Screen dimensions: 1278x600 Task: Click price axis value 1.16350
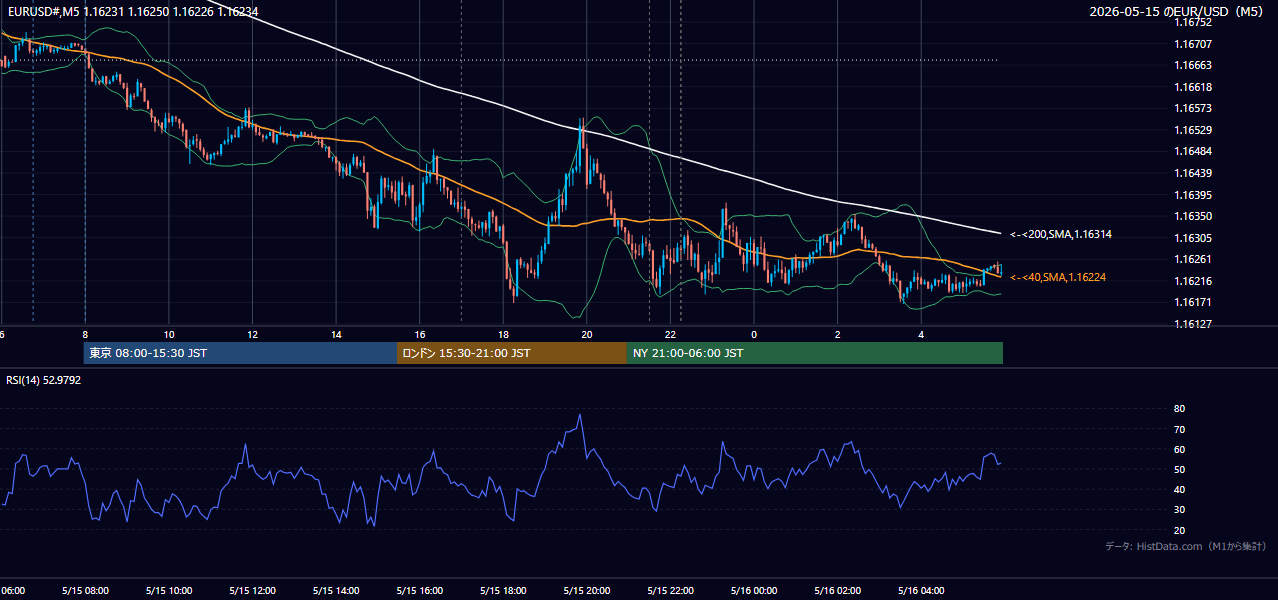(1192, 216)
